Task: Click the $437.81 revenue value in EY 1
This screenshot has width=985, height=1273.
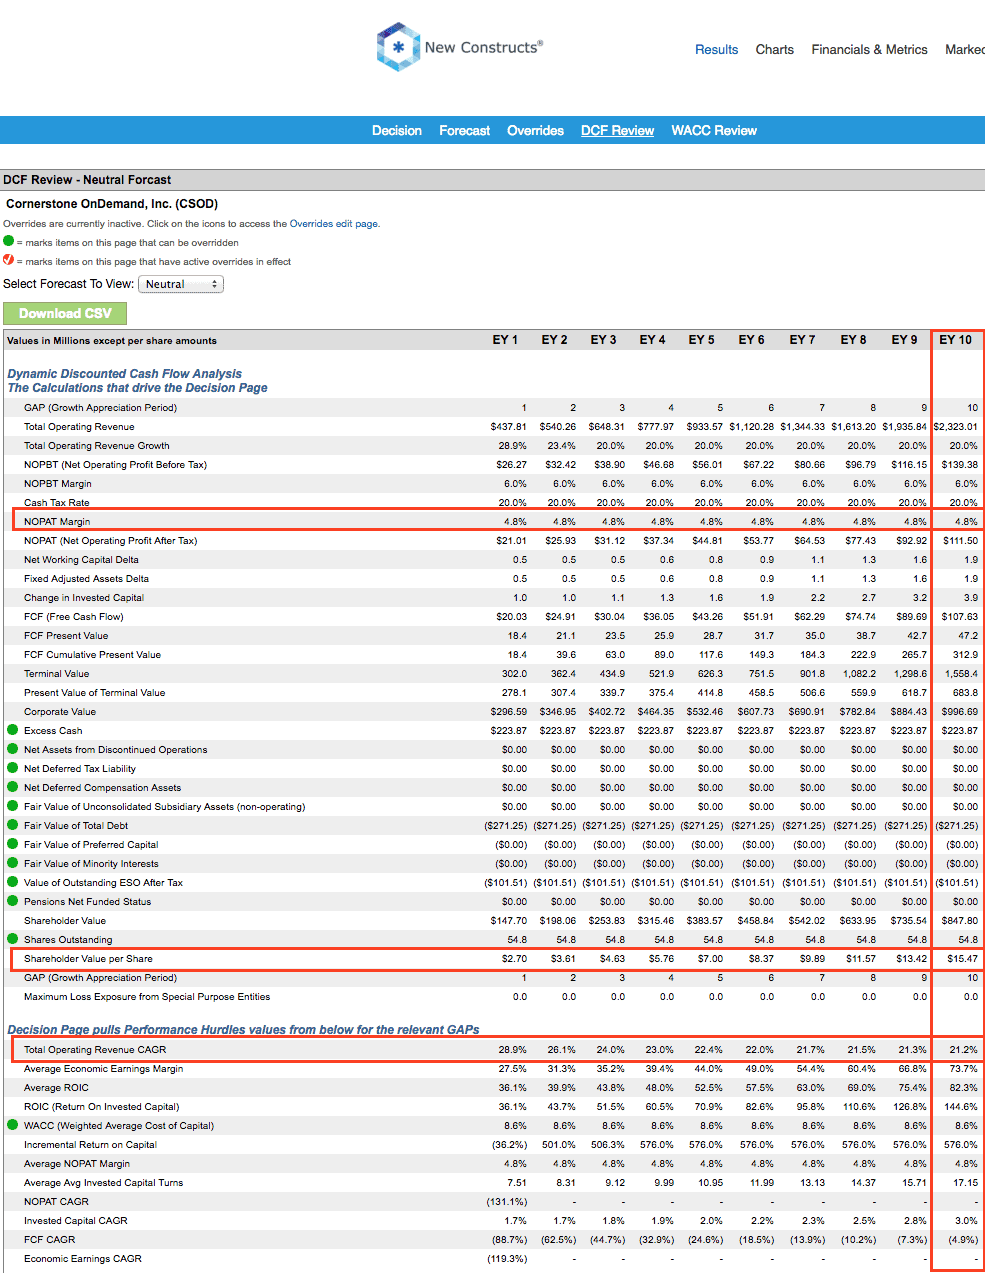Action: pyautogui.click(x=509, y=426)
